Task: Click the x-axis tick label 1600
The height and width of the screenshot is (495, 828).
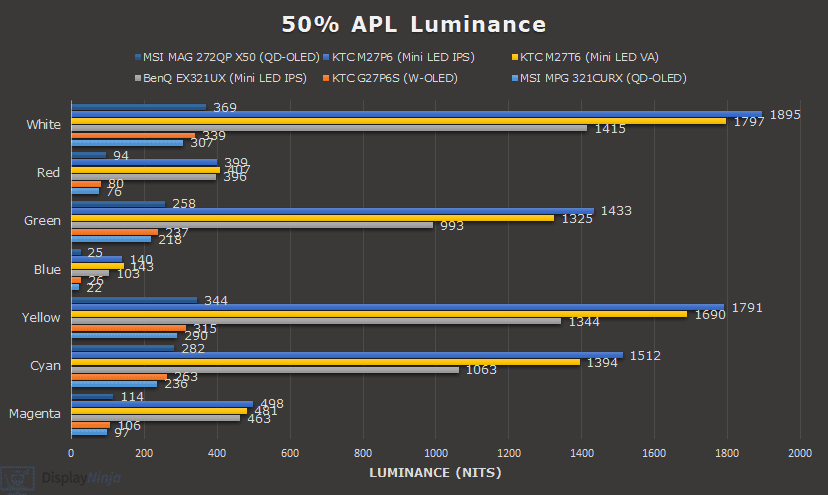Action: click(x=654, y=453)
